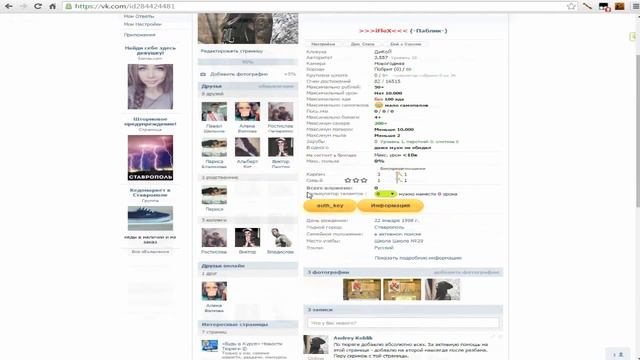Open the interesting page with the blue logo
Viewport: 640px width, 360px height.
pyautogui.click(x=210, y=346)
